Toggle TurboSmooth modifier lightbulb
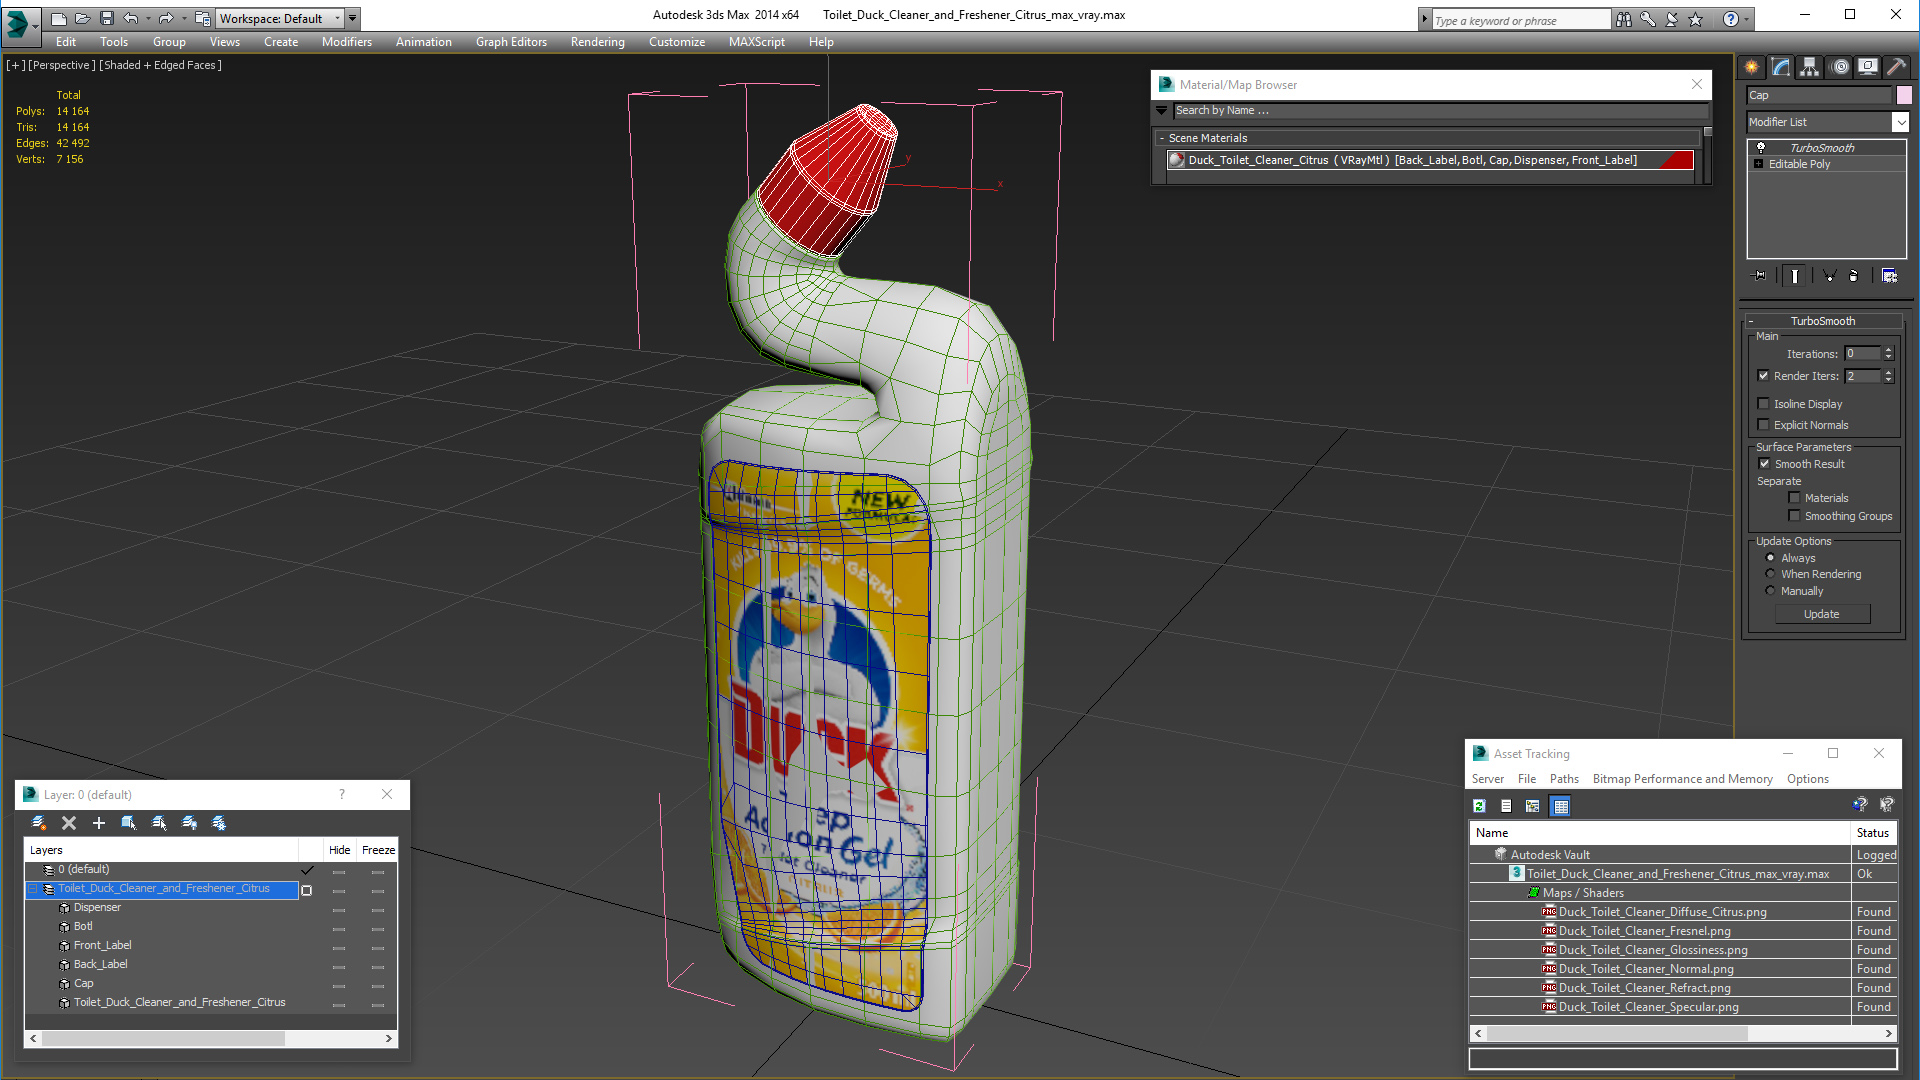1920x1080 pixels. click(x=1761, y=147)
